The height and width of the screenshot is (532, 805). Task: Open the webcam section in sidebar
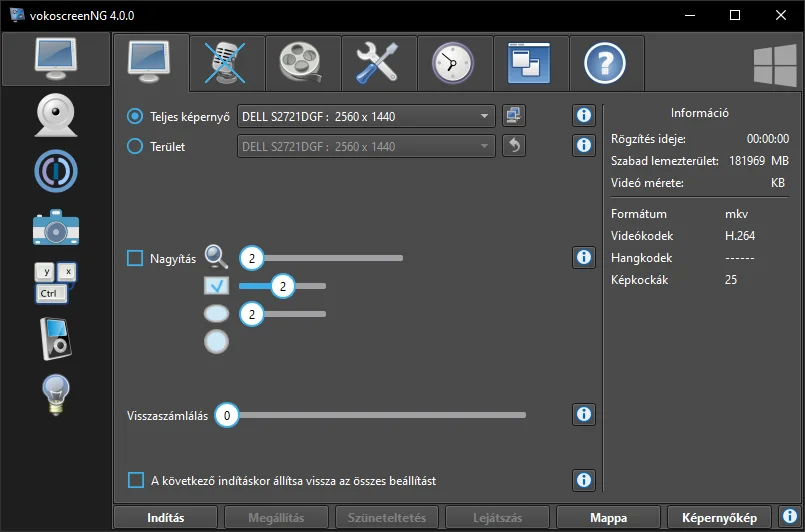coord(56,115)
